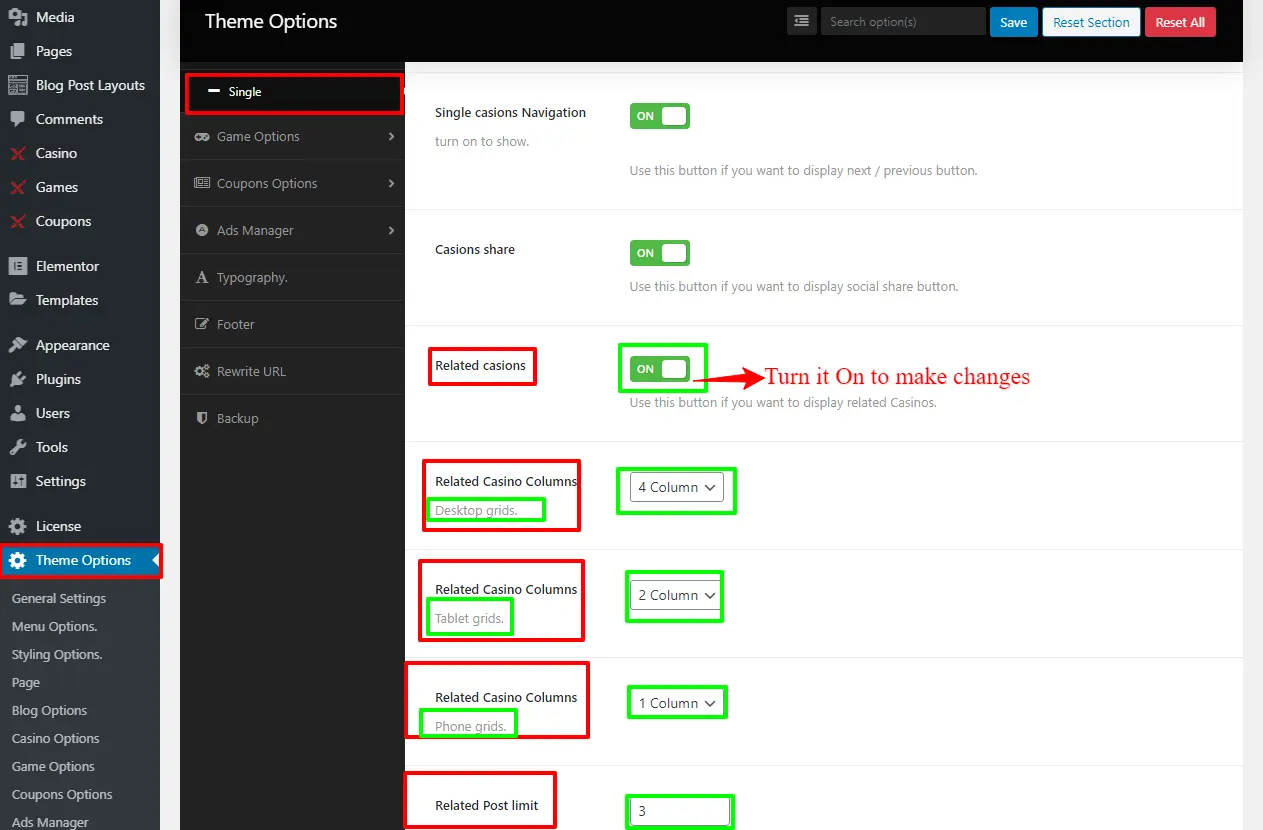Click the Related Post limit input

(679, 811)
